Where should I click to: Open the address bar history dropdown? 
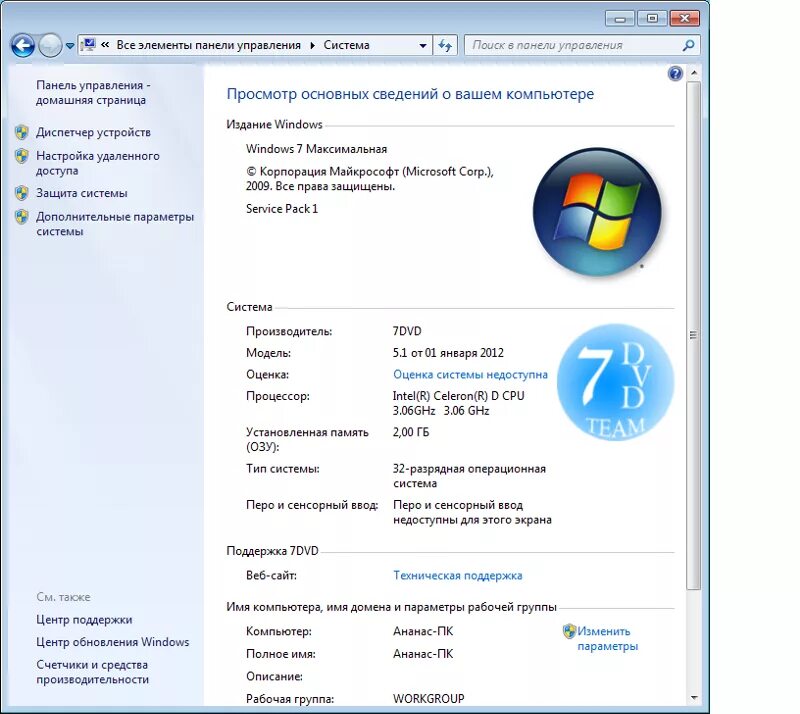(422, 45)
